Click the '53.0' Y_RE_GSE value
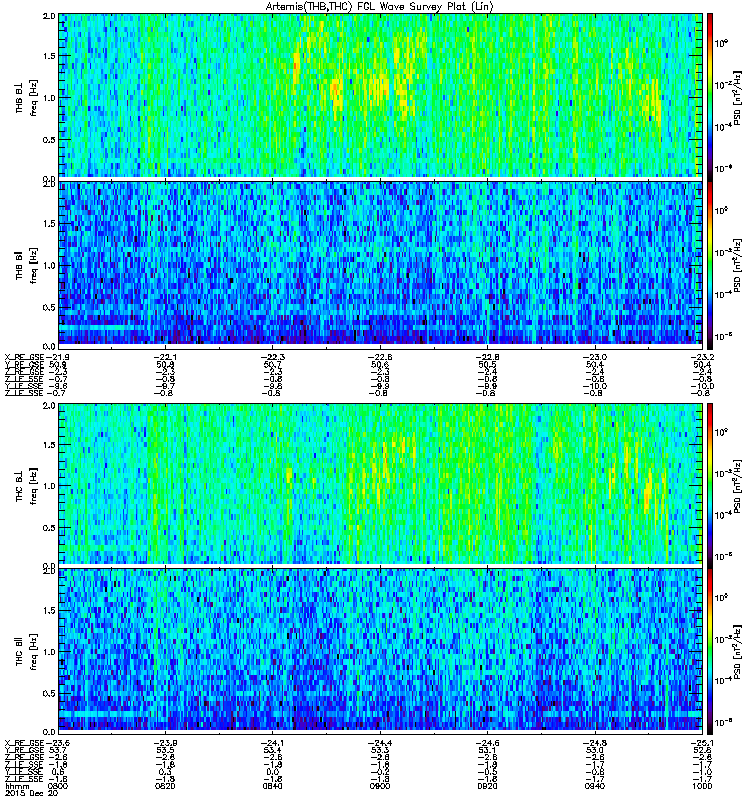This screenshot has width=750, height=800. [594, 750]
